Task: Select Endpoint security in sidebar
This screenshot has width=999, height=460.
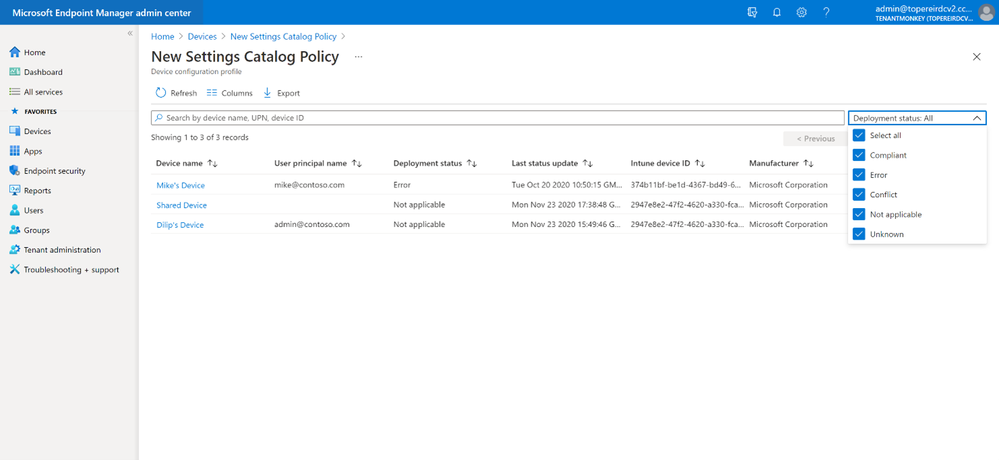Action: pos(55,171)
